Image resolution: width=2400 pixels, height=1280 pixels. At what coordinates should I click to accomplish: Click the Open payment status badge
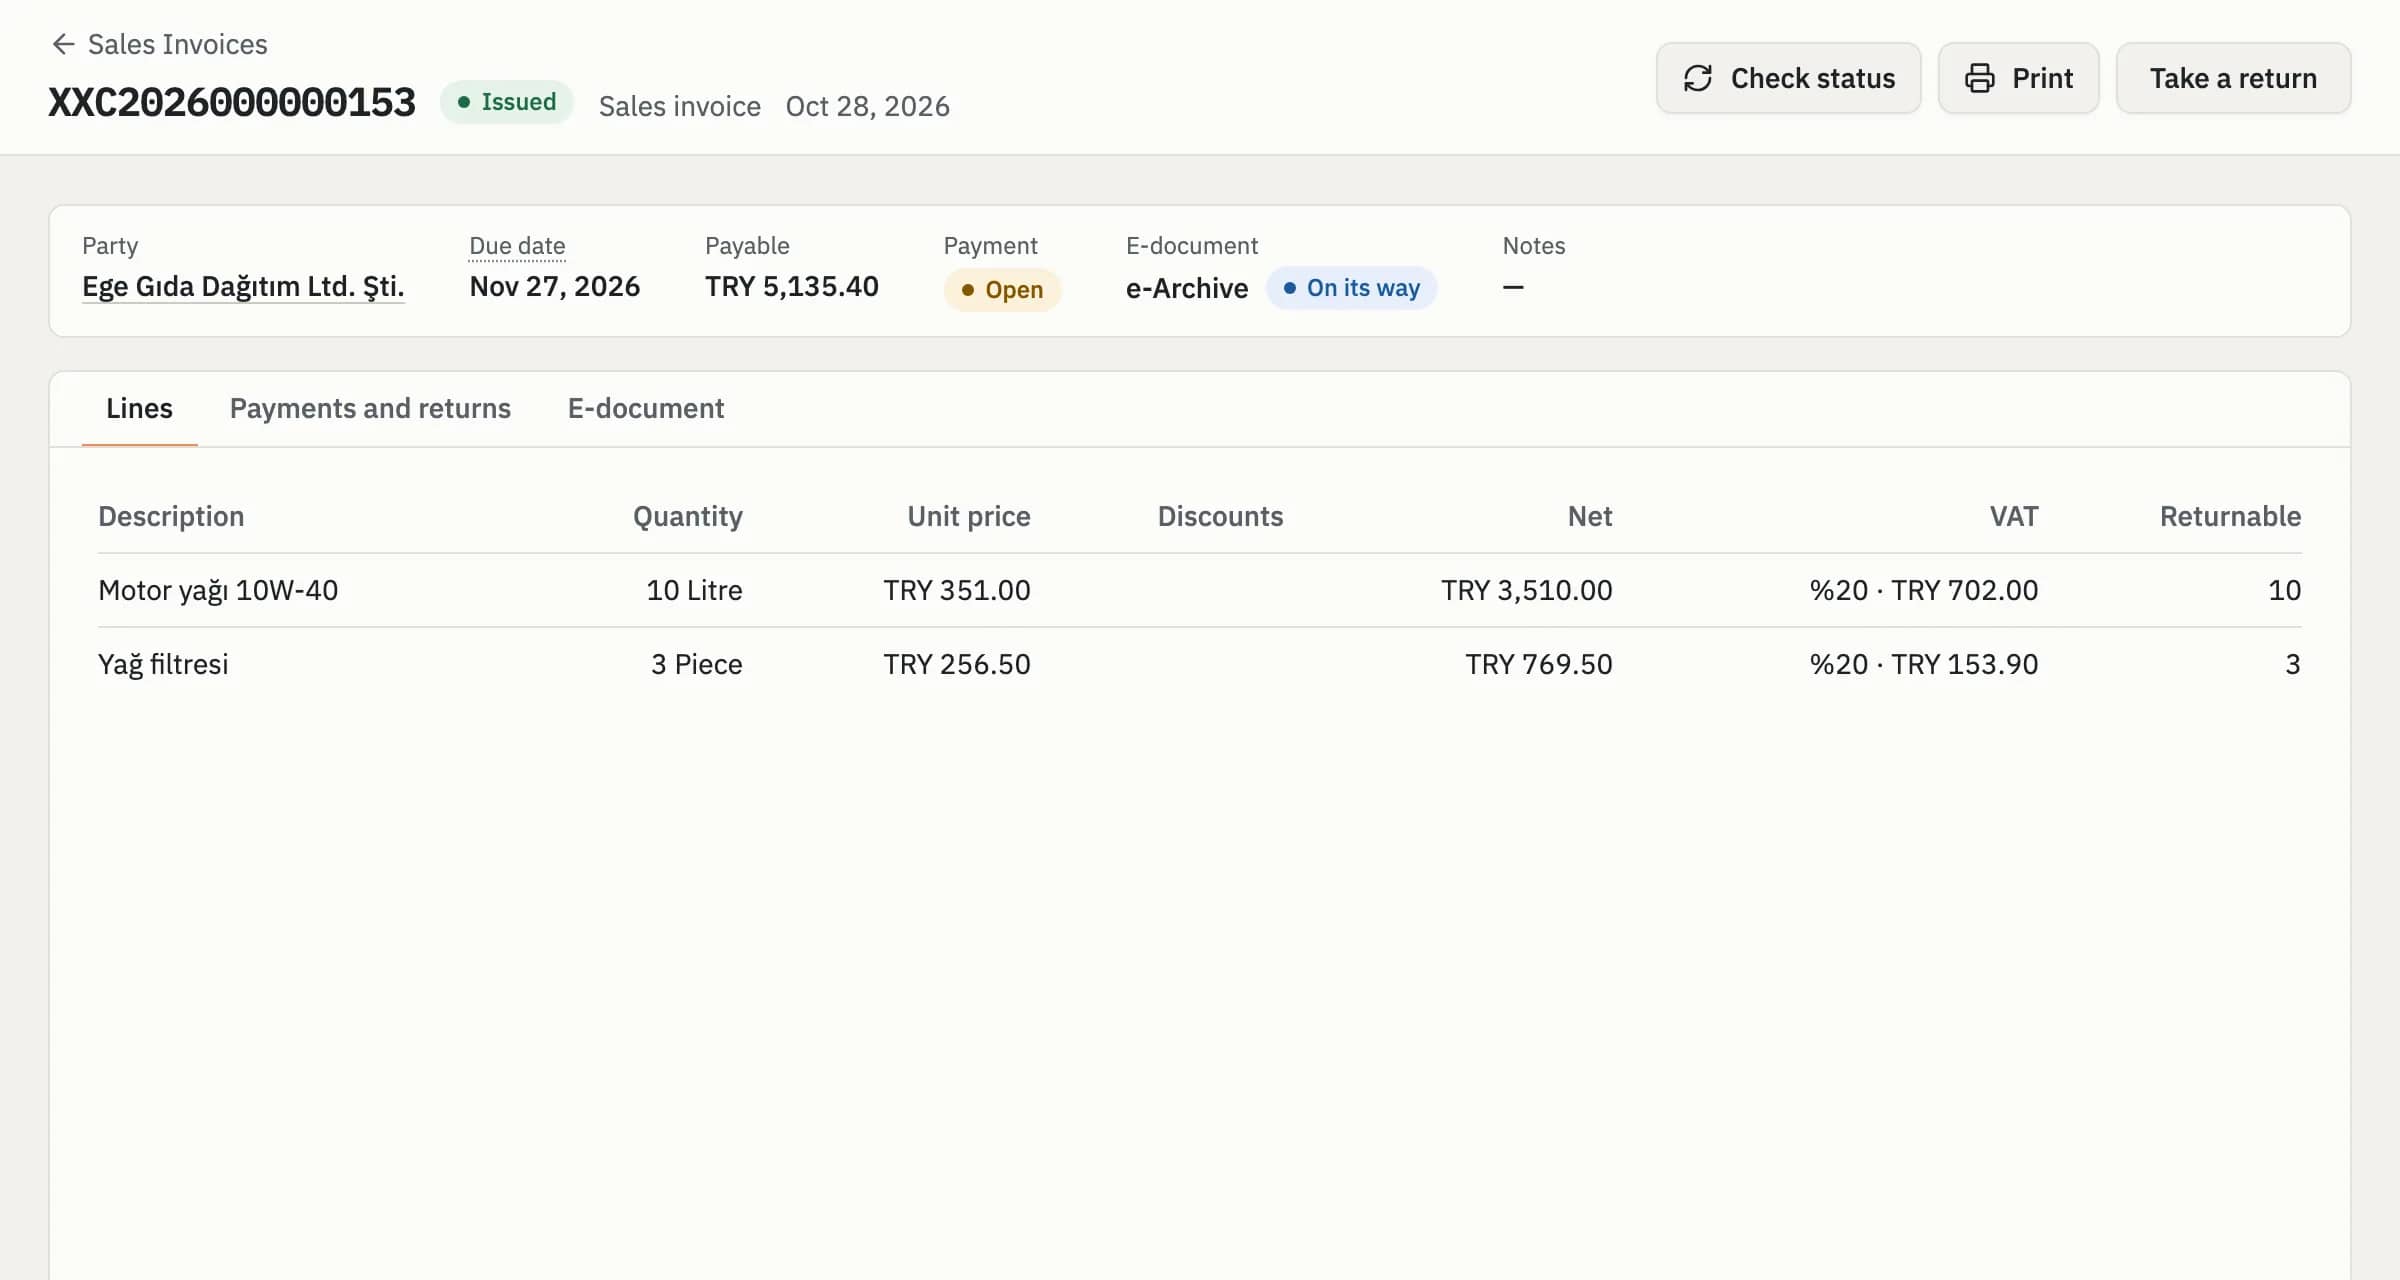(1002, 290)
